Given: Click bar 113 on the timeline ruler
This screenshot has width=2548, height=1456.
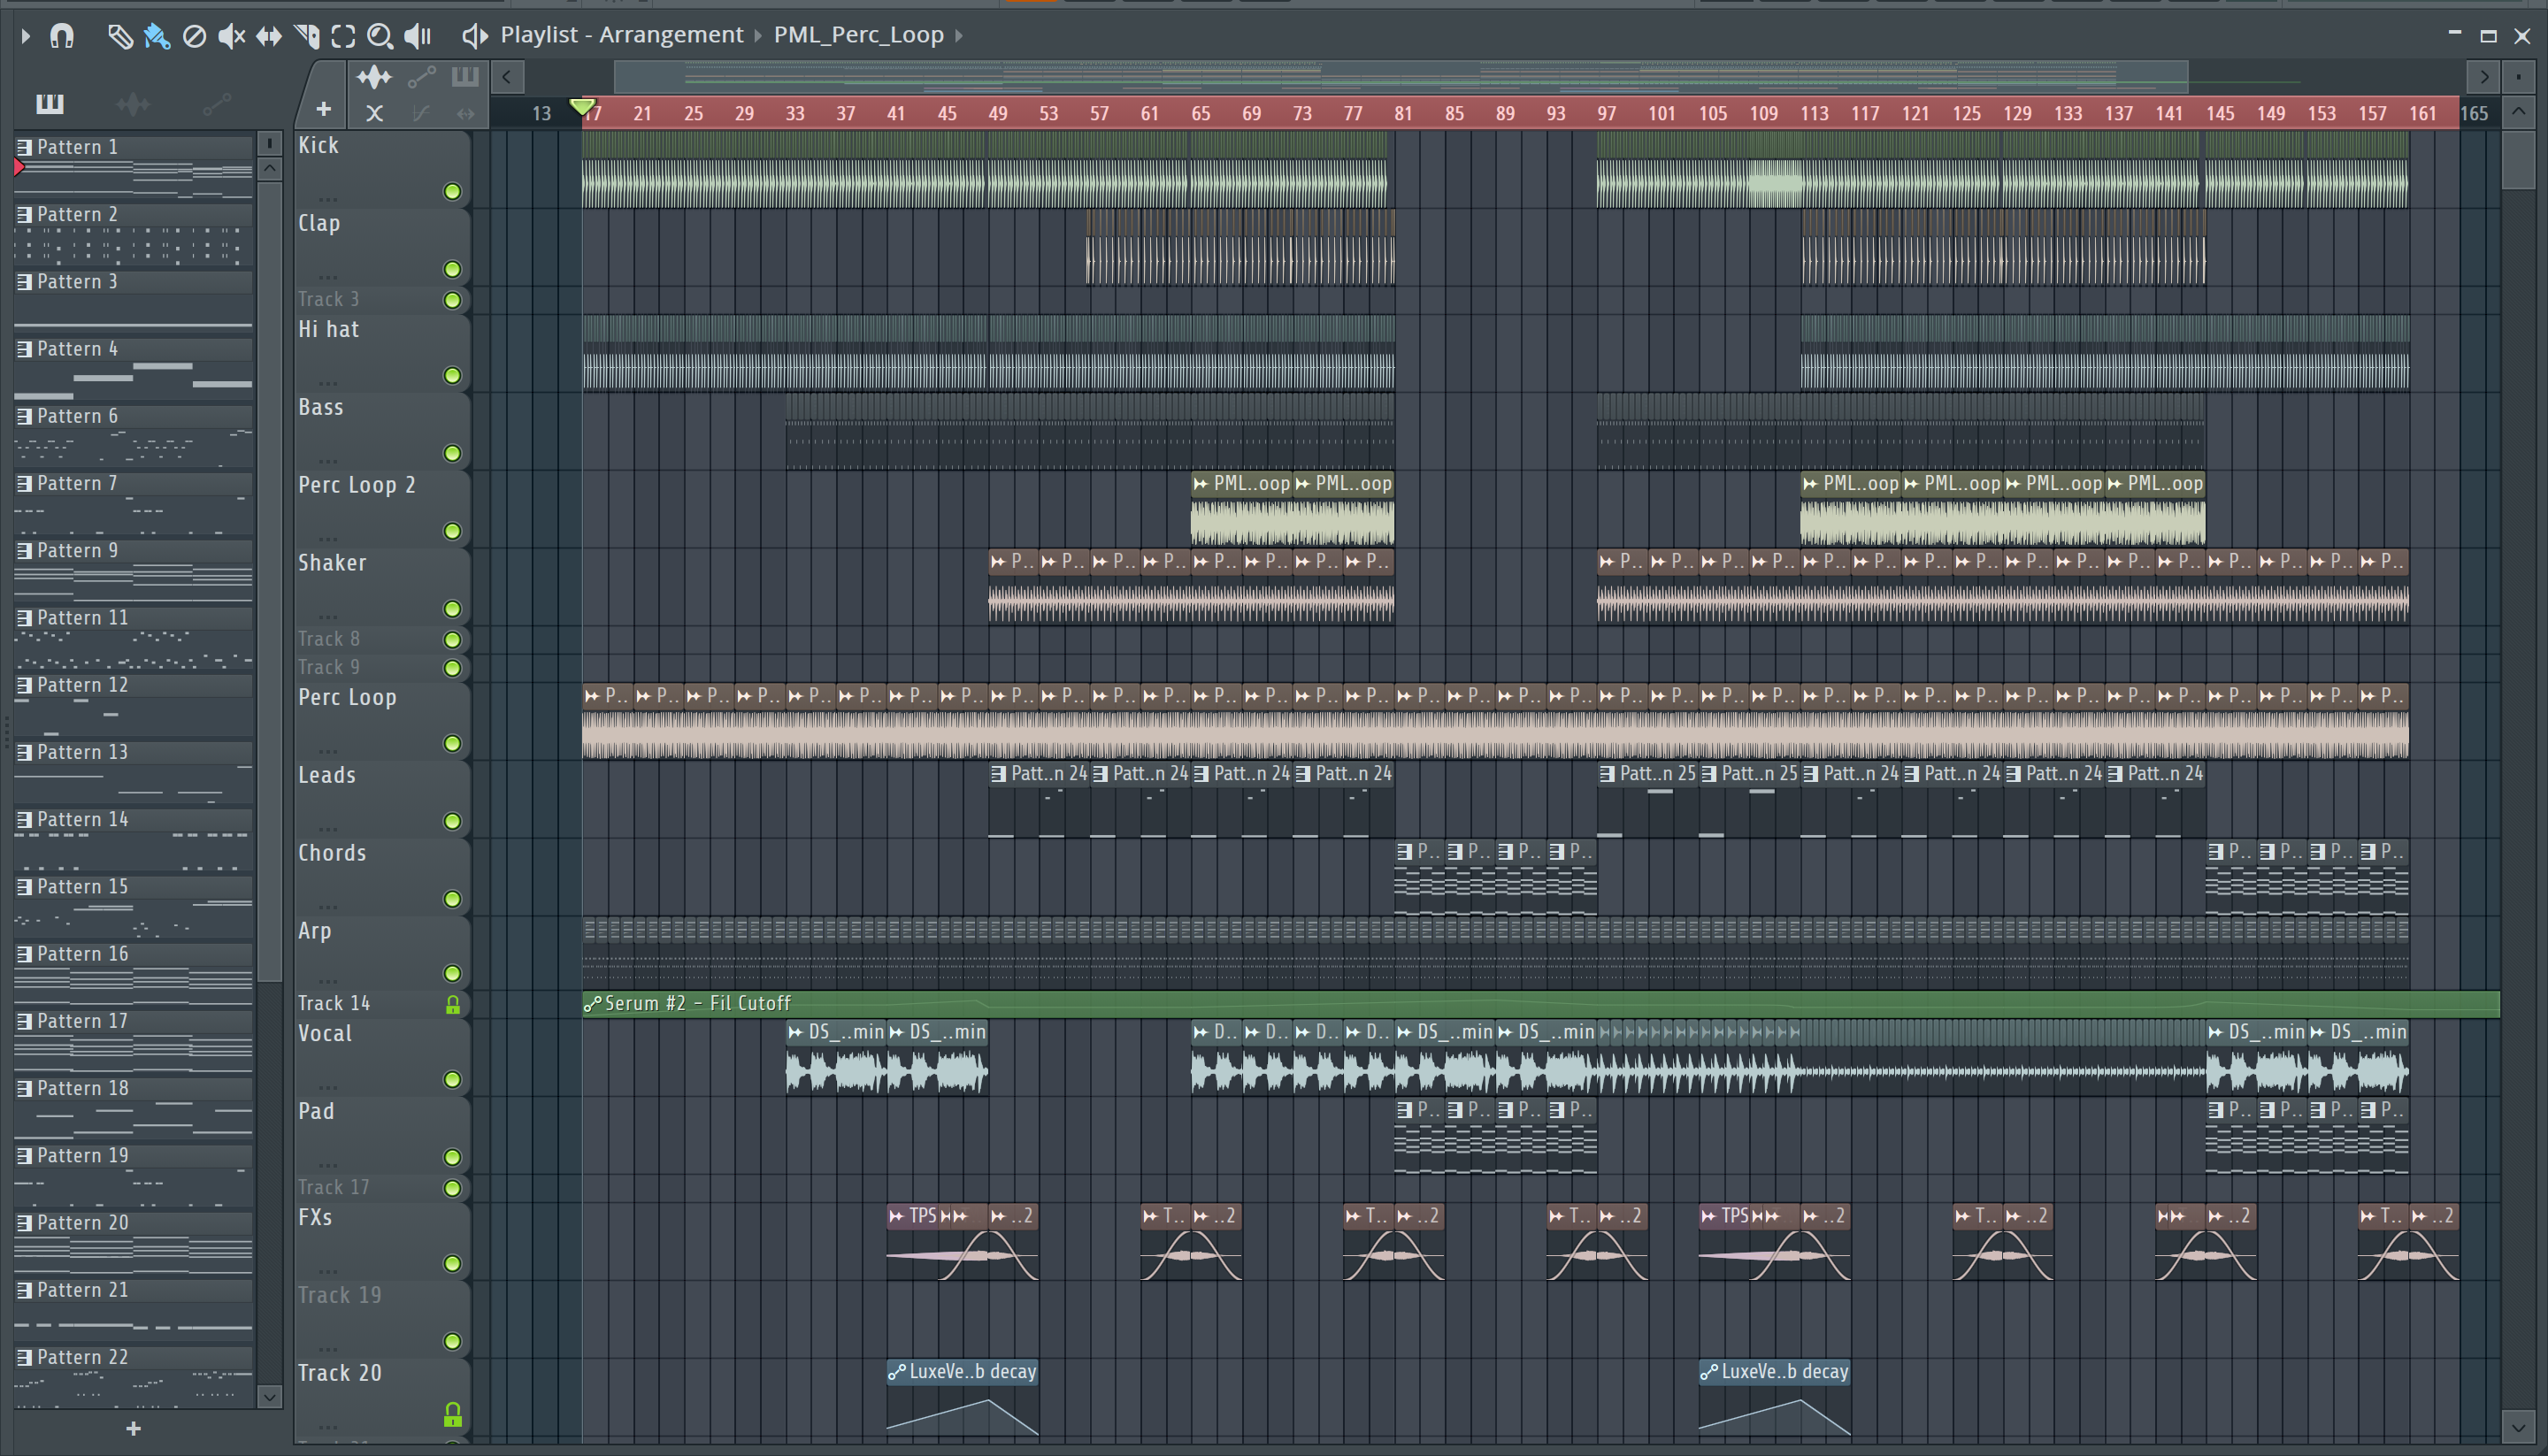Looking at the screenshot, I should click(x=1814, y=114).
